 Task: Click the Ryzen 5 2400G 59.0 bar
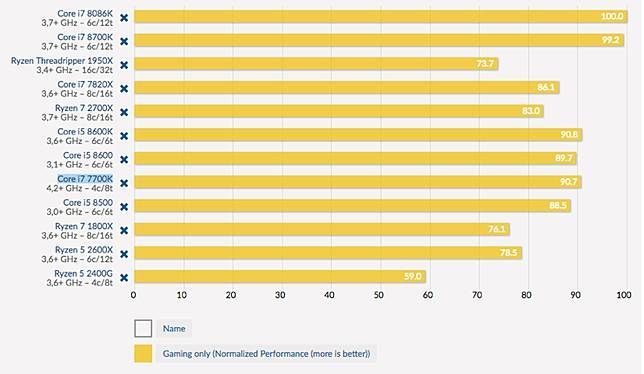[280, 276]
